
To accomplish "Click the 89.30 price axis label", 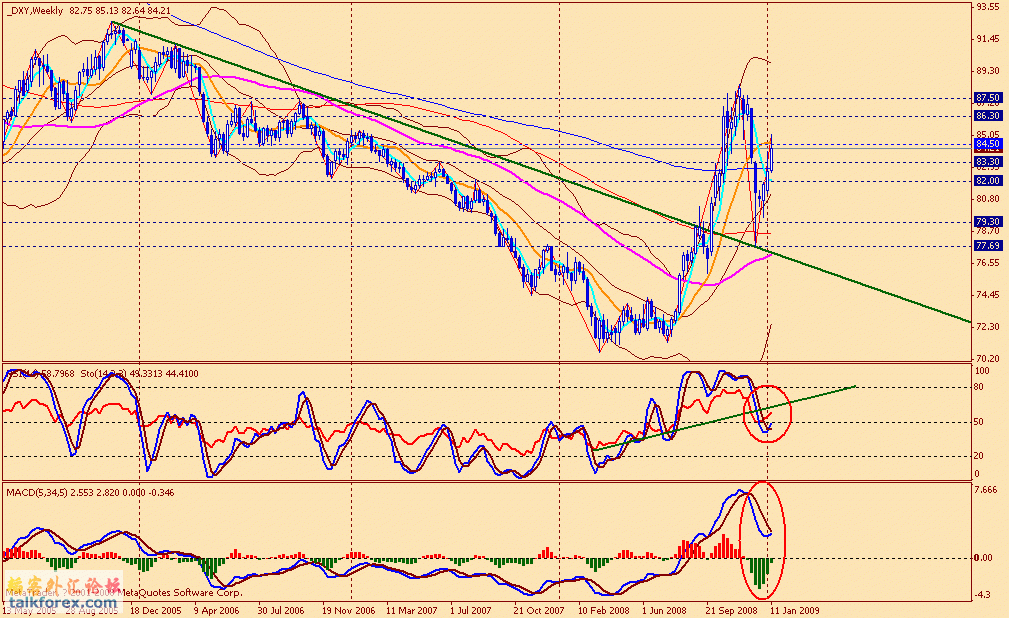I will pos(988,71).
